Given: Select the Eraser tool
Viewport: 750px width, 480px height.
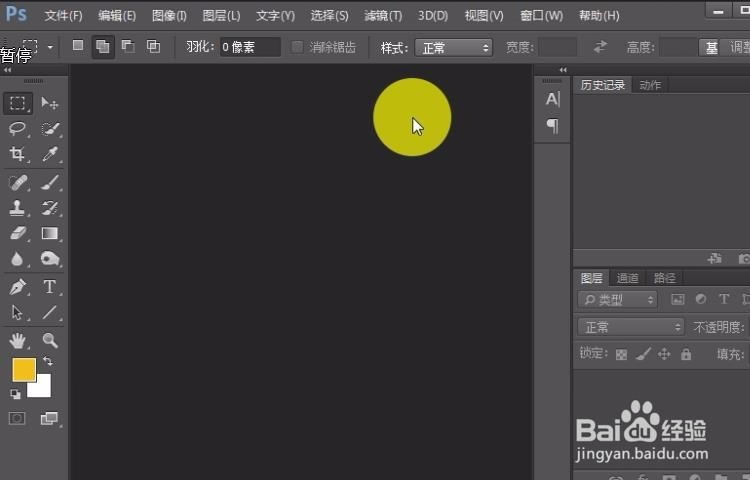Looking at the screenshot, I should coord(18,233).
